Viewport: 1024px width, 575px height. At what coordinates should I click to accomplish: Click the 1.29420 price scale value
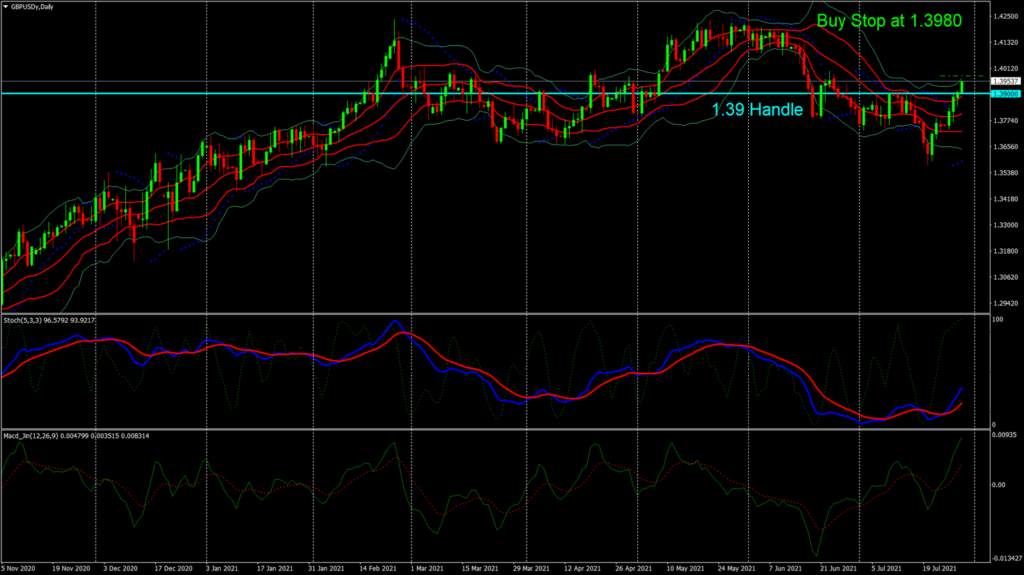(x=1006, y=304)
